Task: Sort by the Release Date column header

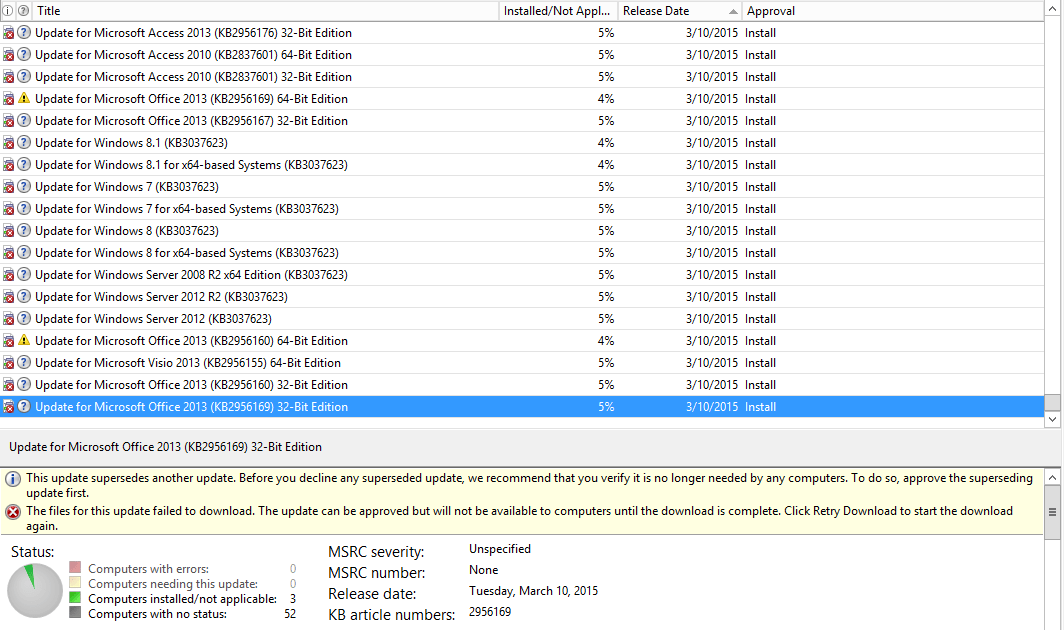Action: point(679,11)
